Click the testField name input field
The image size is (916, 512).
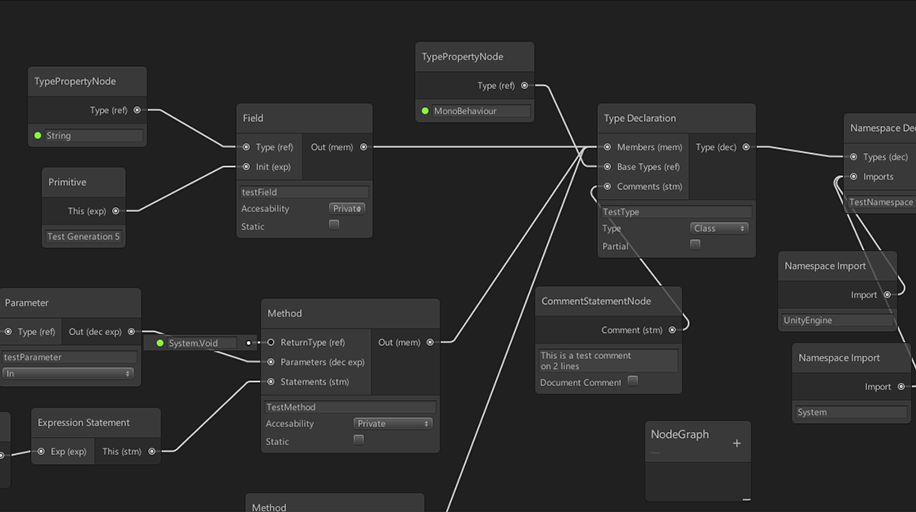tap(304, 192)
